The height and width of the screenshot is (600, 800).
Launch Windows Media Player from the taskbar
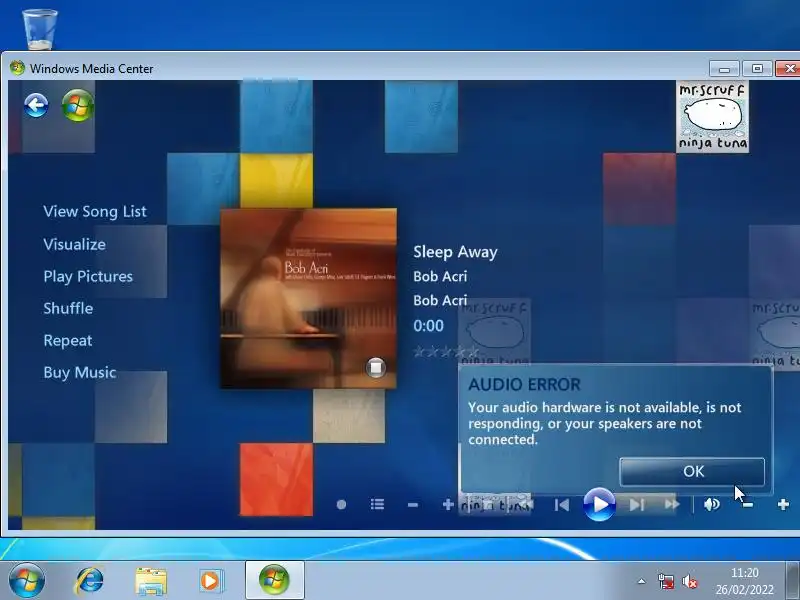210,581
